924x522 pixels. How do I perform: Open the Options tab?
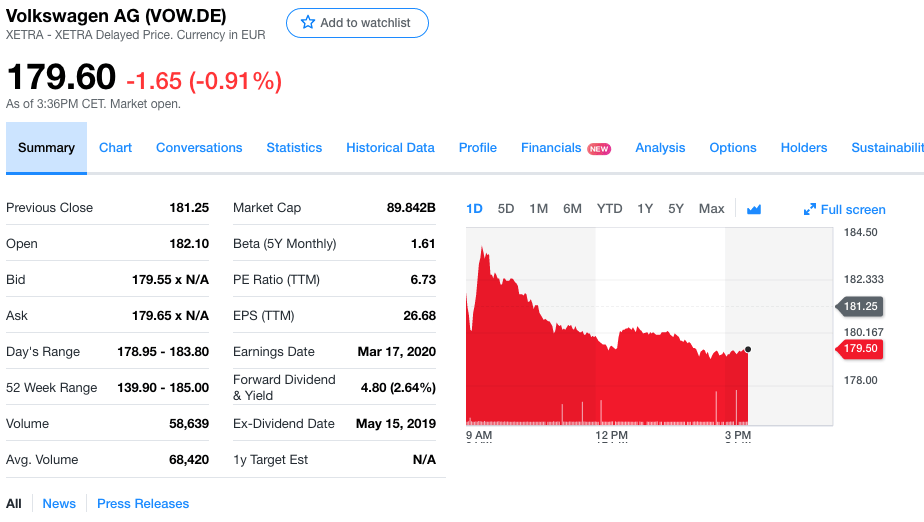732,147
